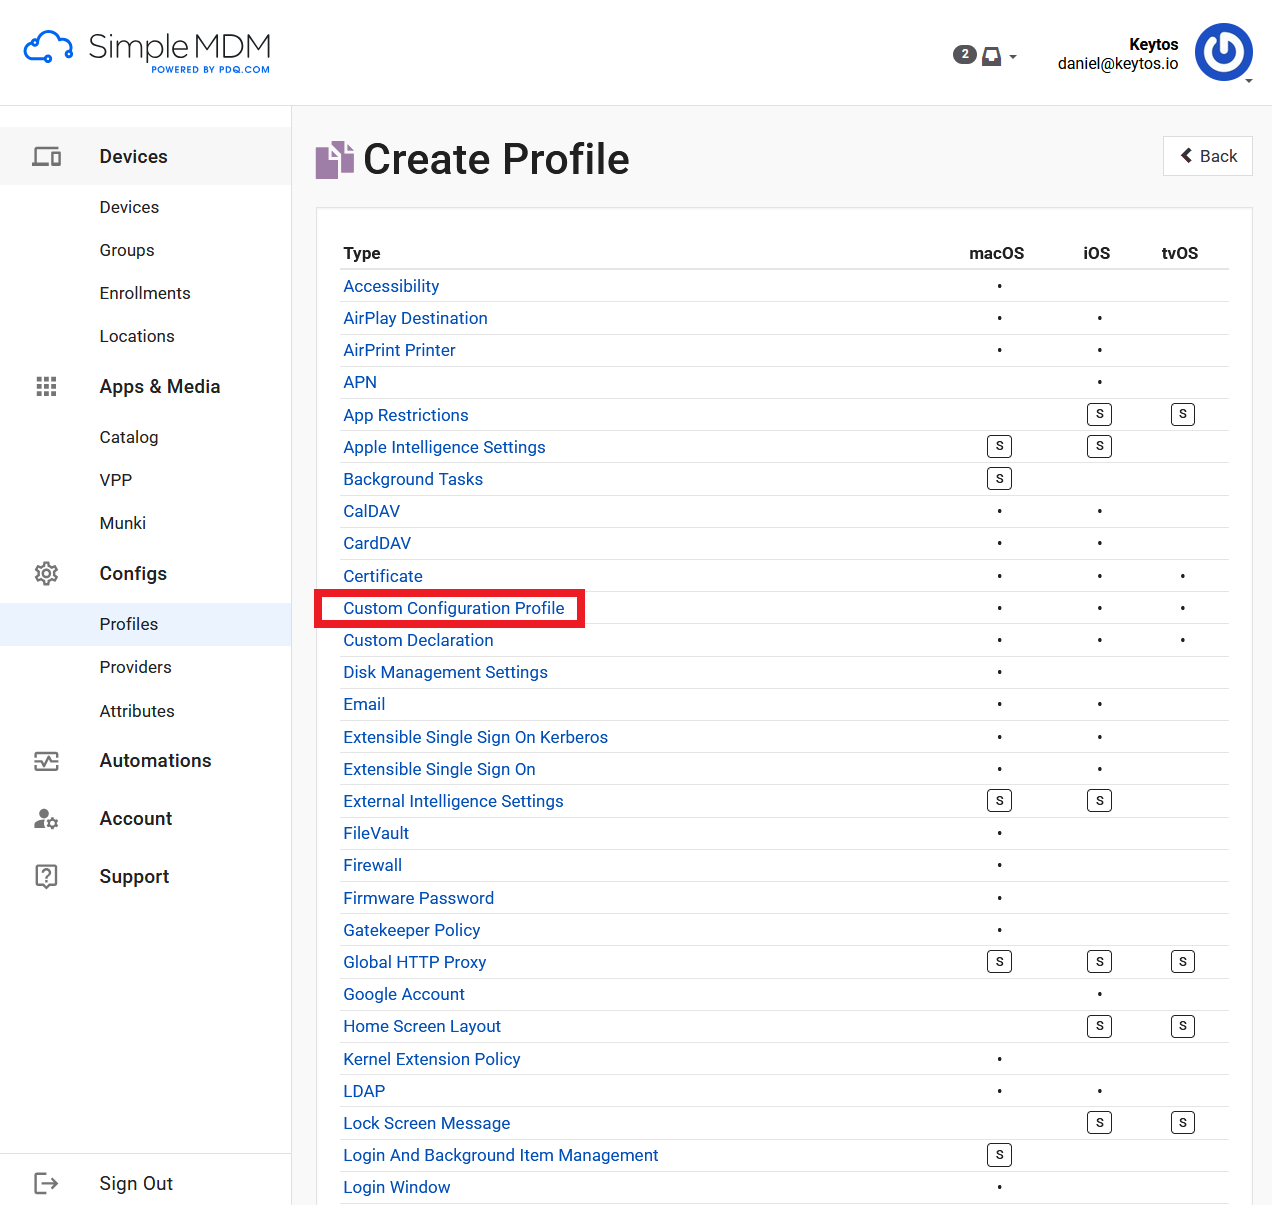Select the AirPrint Printer link
The height and width of the screenshot is (1205, 1272).
pos(399,350)
